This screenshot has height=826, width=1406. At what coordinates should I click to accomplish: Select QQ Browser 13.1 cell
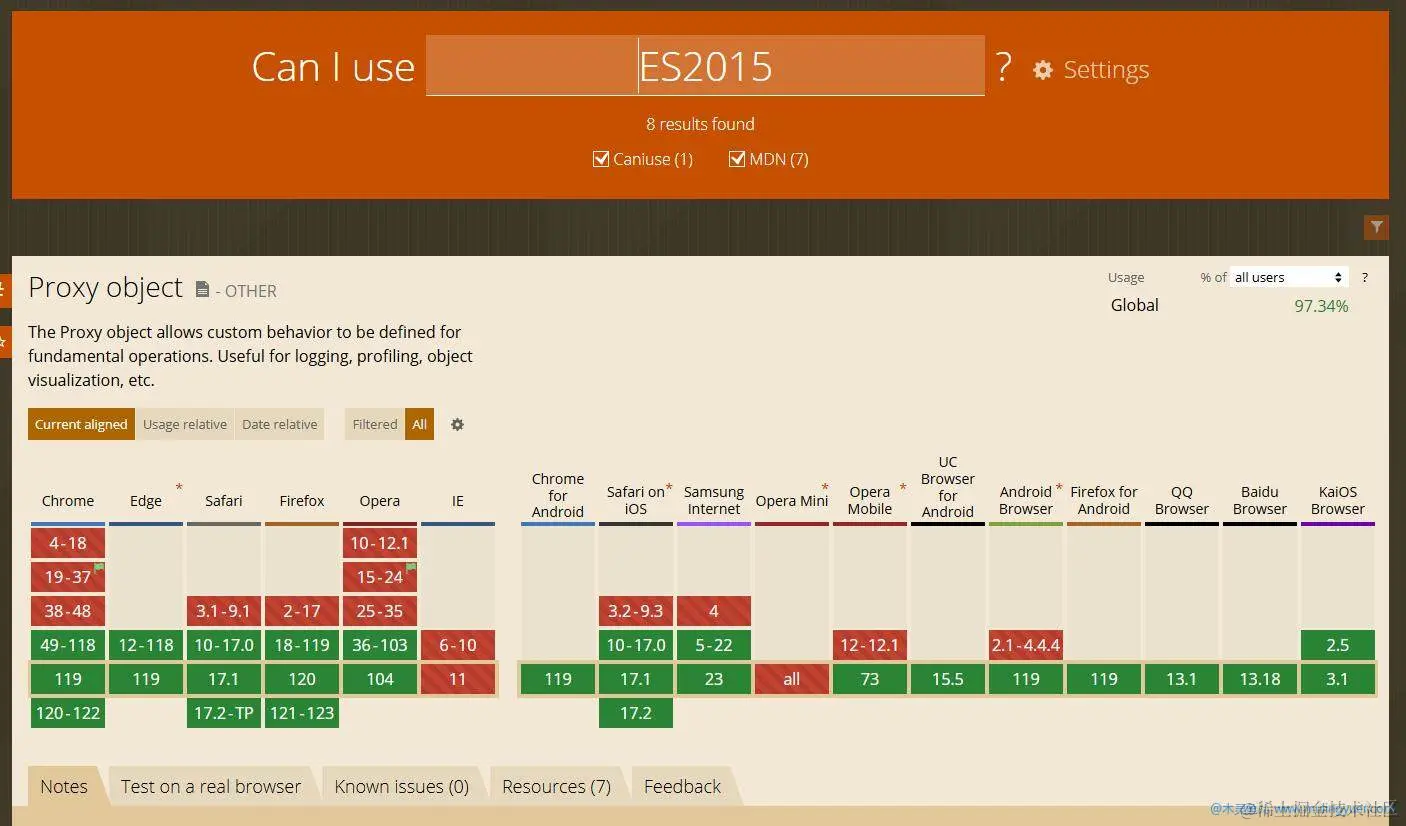(1182, 679)
